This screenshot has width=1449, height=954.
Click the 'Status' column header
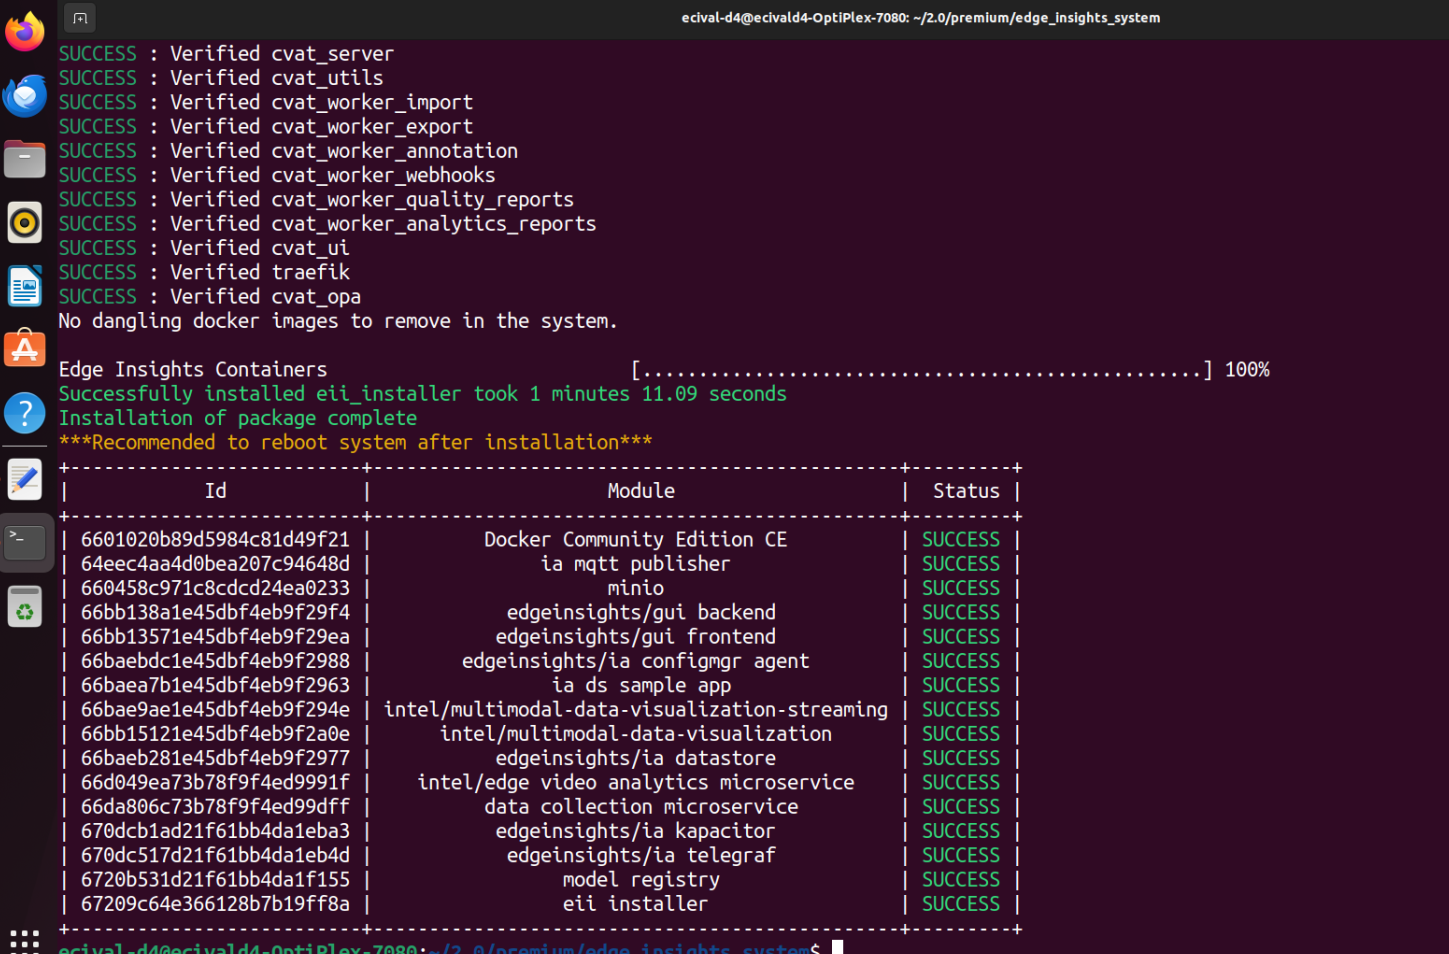click(966, 491)
